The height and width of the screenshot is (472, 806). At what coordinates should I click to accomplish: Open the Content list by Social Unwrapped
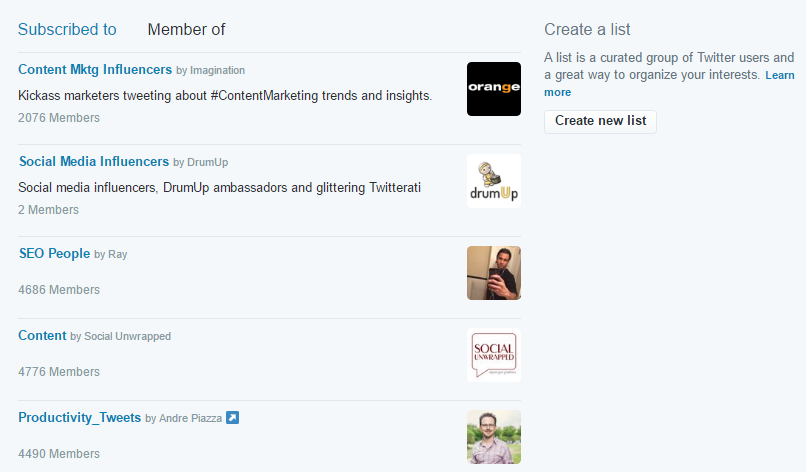pyautogui.click(x=42, y=336)
